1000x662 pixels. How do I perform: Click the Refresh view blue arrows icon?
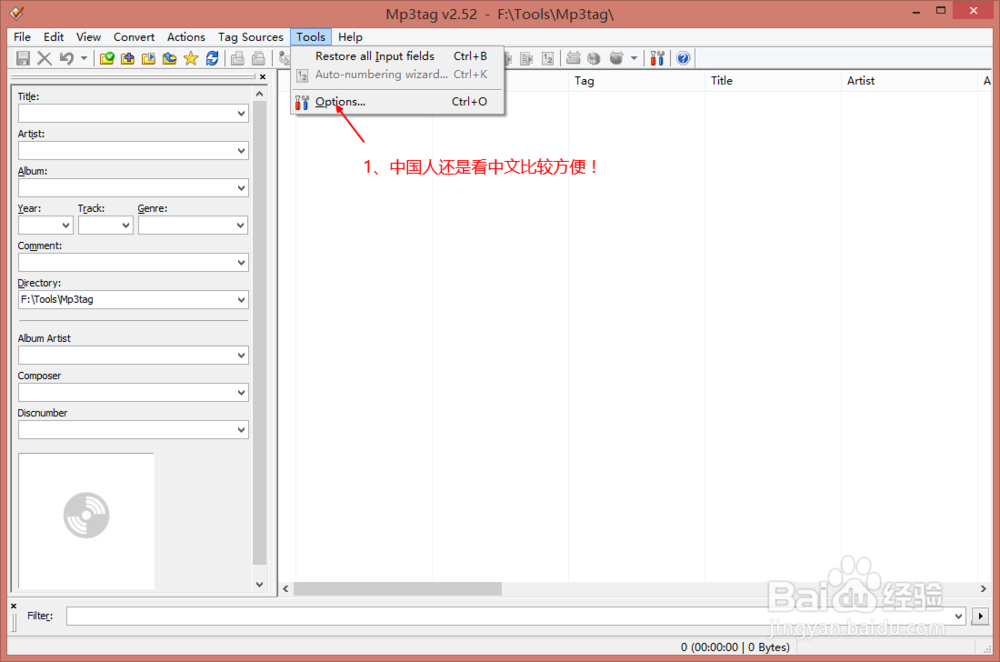click(x=212, y=59)
